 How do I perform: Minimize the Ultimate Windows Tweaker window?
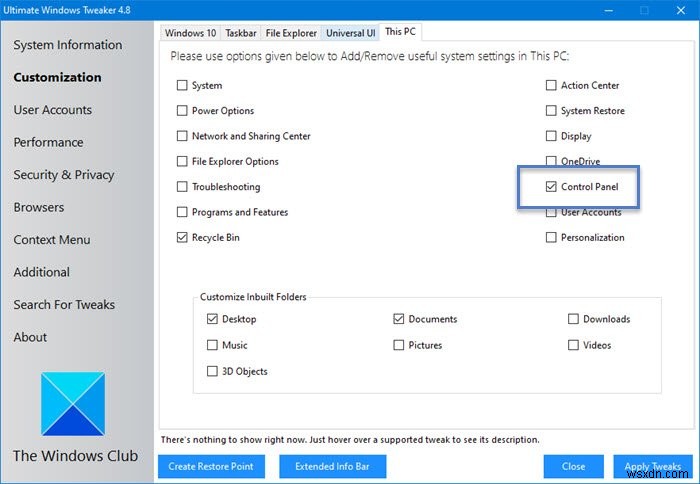(x=609, y=10)
